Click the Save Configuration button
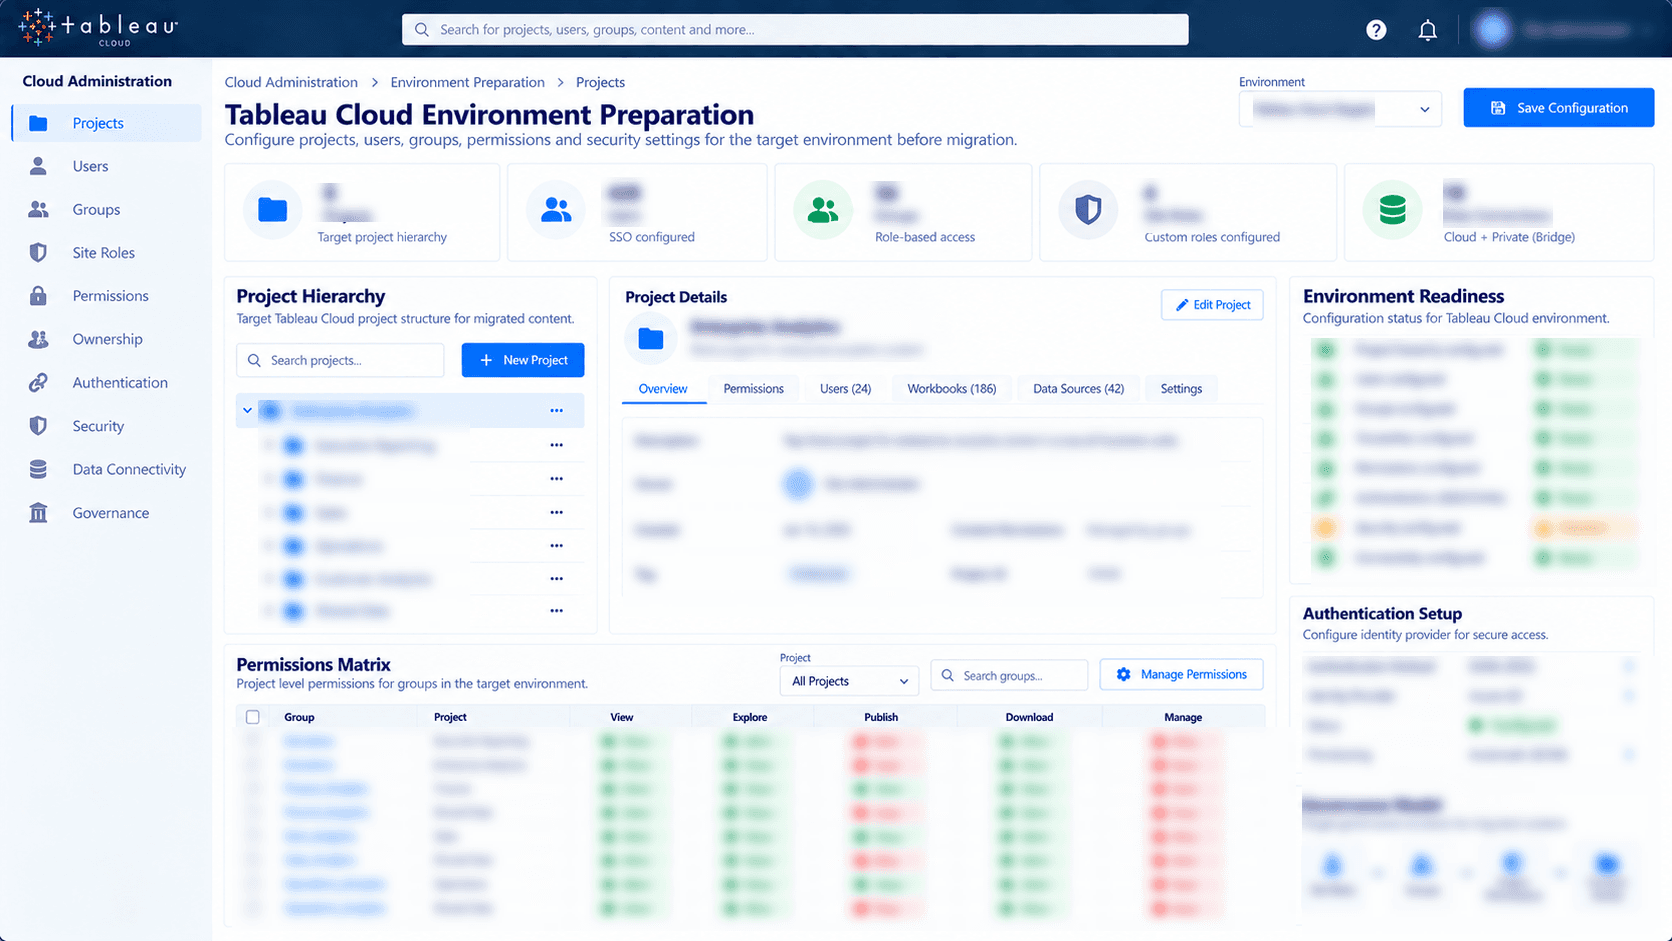1672x941 pixels. (1558, 108)
